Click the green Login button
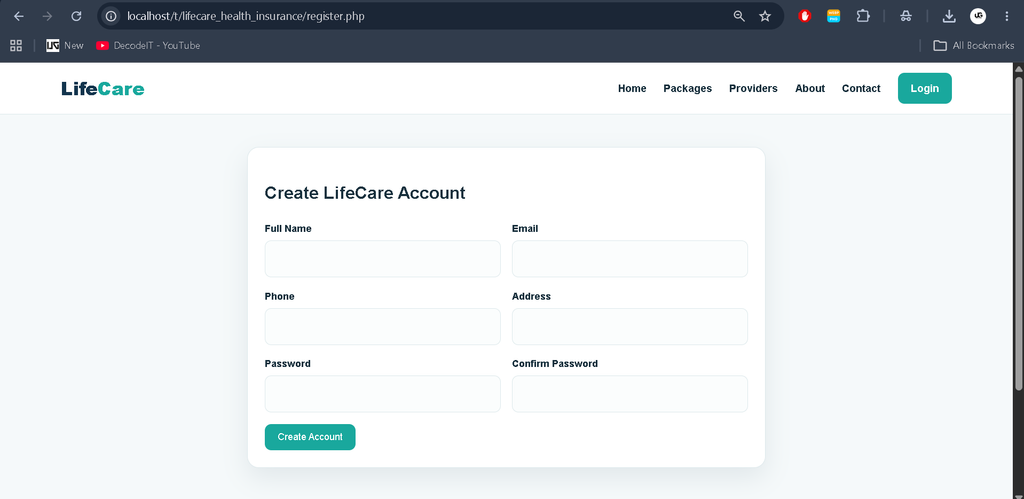 [925, 88]
